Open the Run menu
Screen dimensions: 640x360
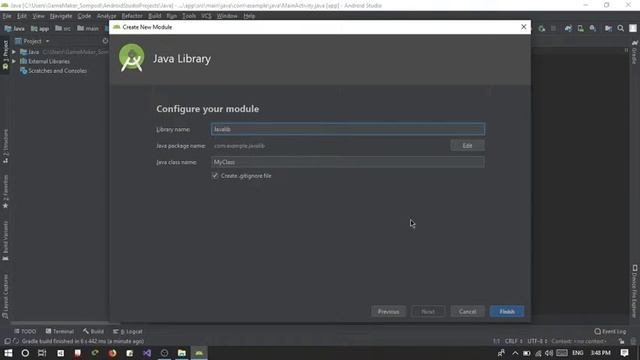click(x=171, y=16)
